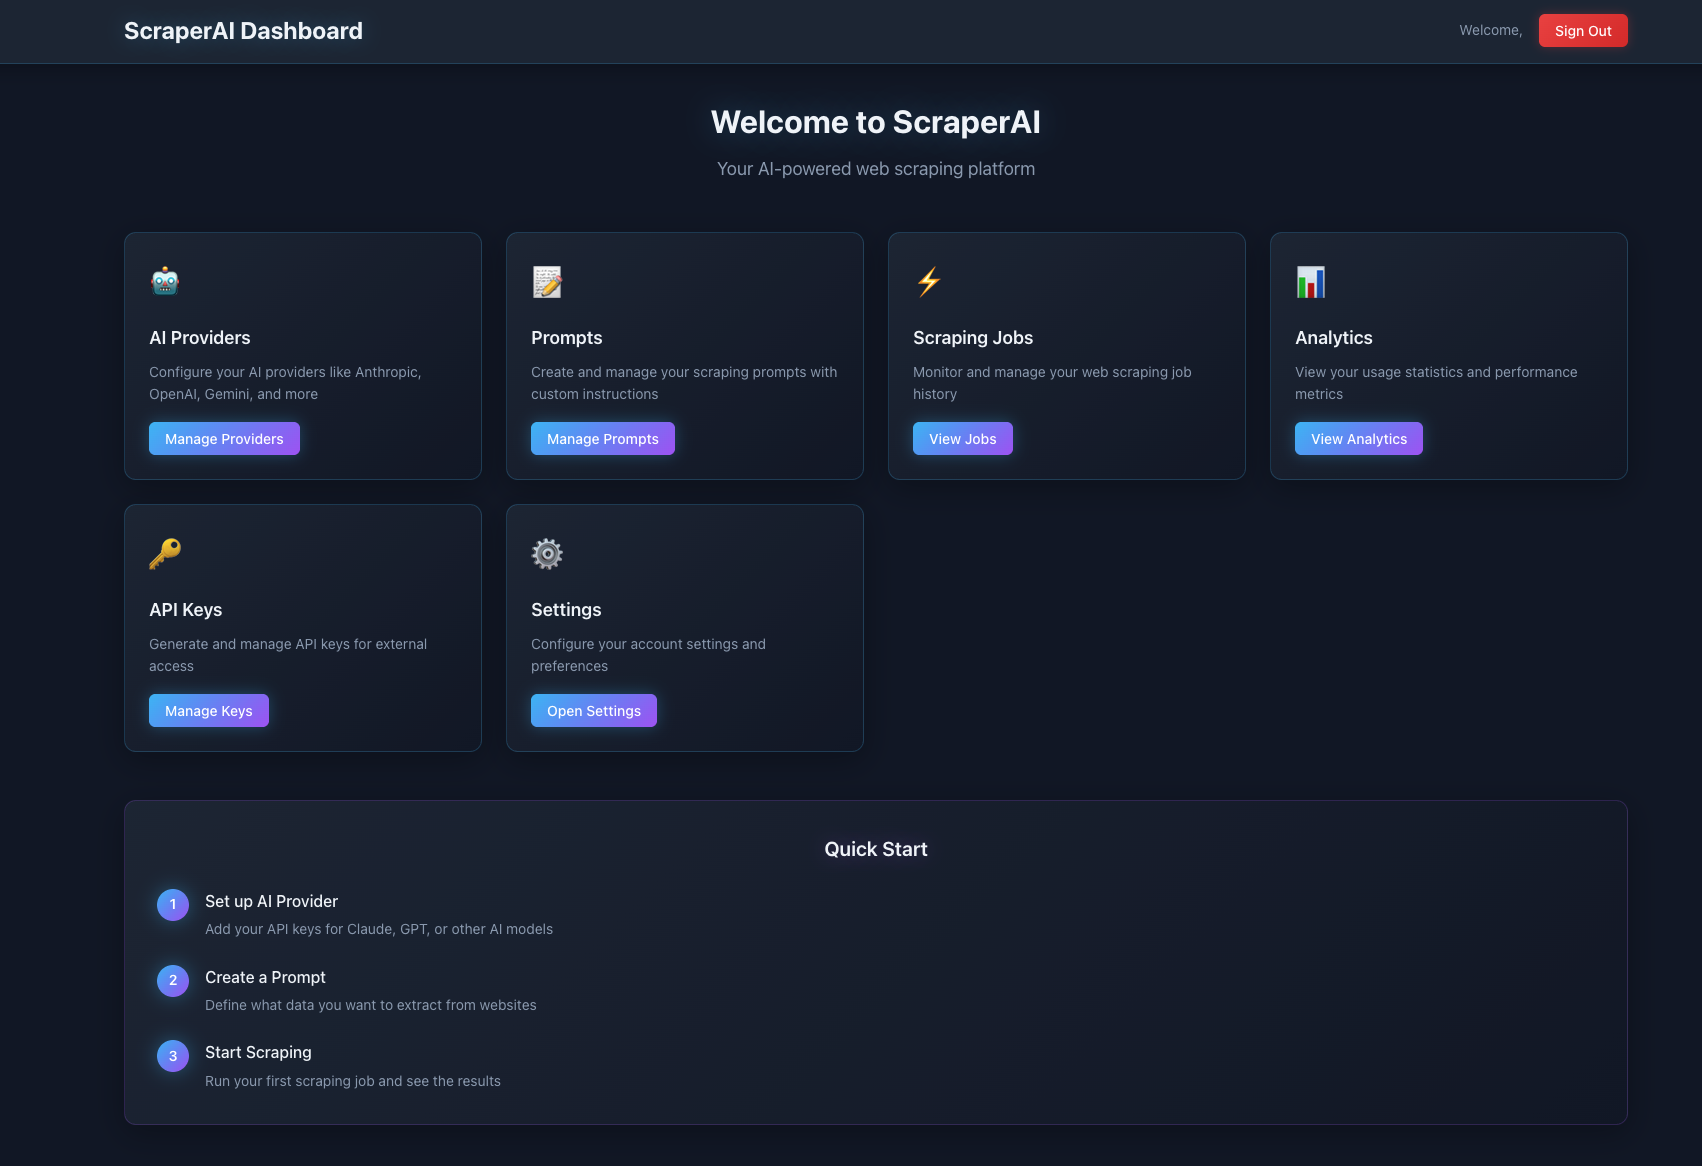Click the memo icon above Prompts

click(x=546, y=282)
